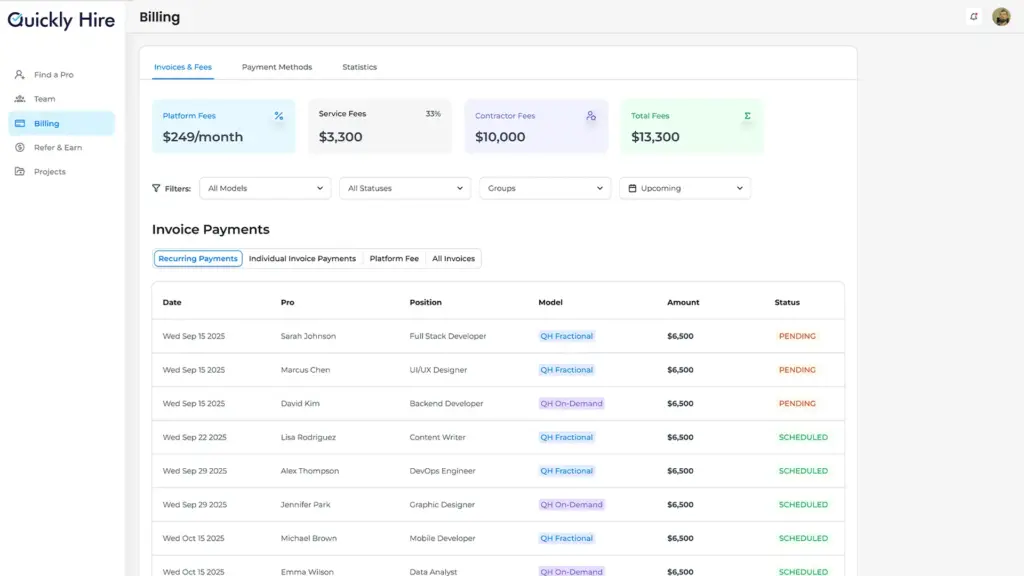The height and width of the screenshot is (576, 1024).
Task: Click the percent icon on Platform Fees card
Action: (279, 116)
